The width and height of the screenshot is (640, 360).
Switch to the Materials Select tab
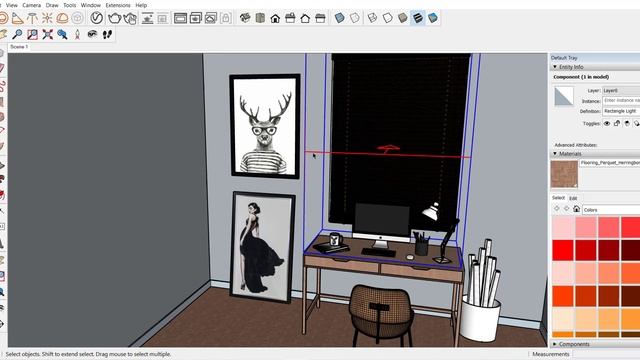point(558,198)
